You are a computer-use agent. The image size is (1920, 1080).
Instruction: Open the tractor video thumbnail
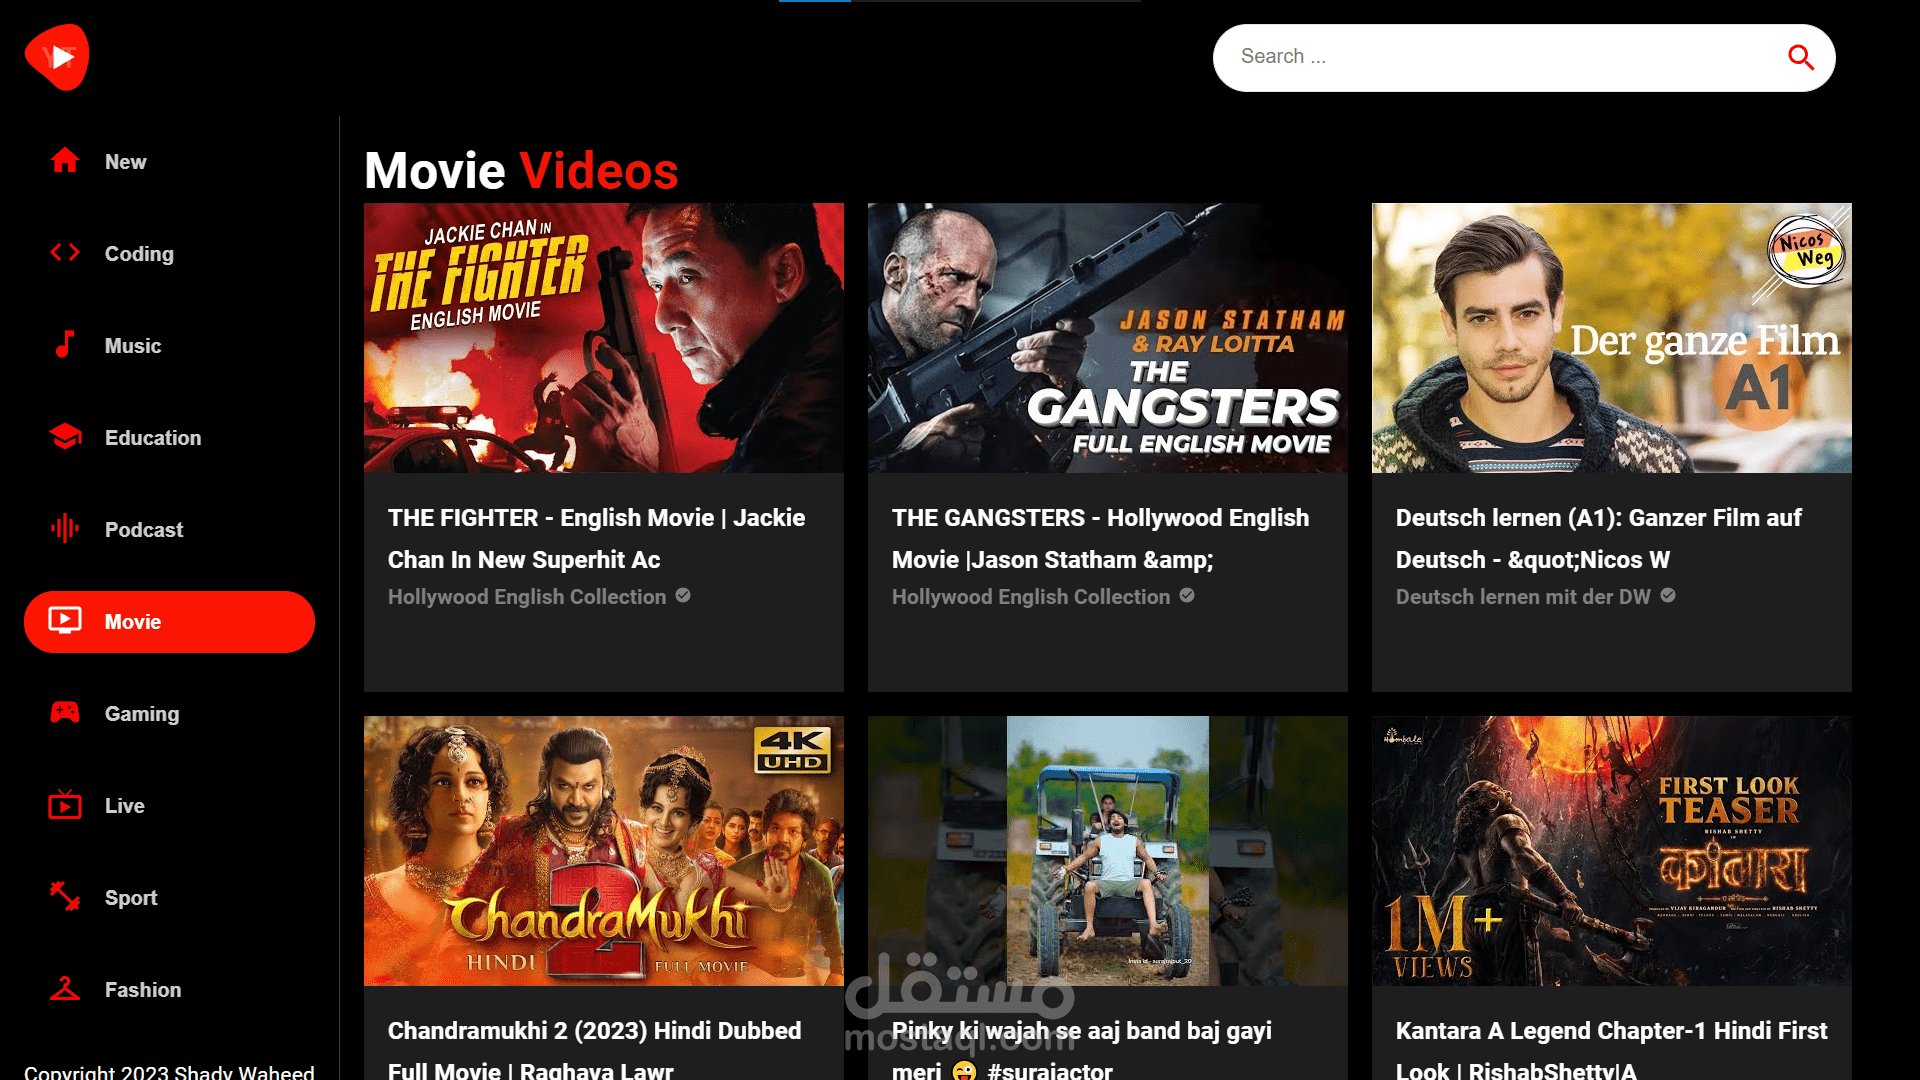(1108, 851)
